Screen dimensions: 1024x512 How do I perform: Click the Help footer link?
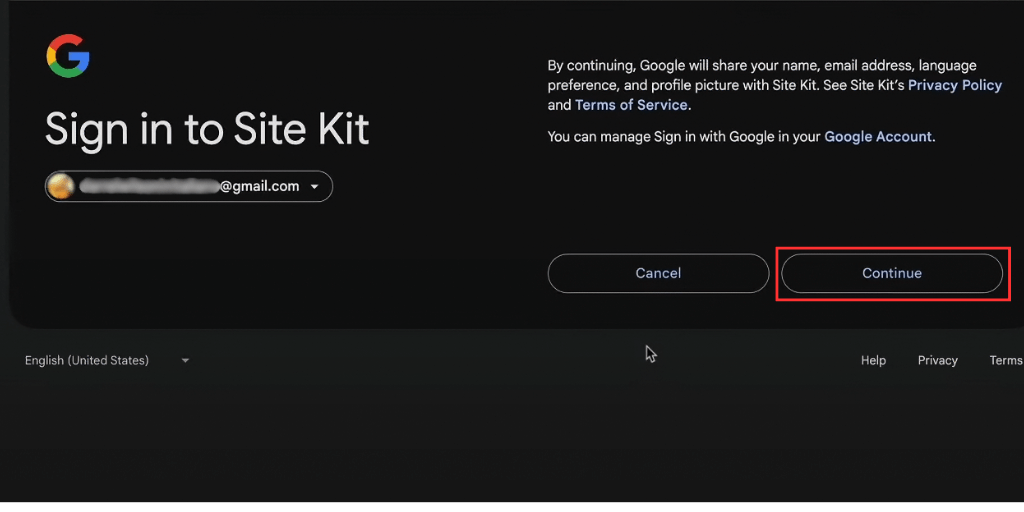tap(873, 360)
